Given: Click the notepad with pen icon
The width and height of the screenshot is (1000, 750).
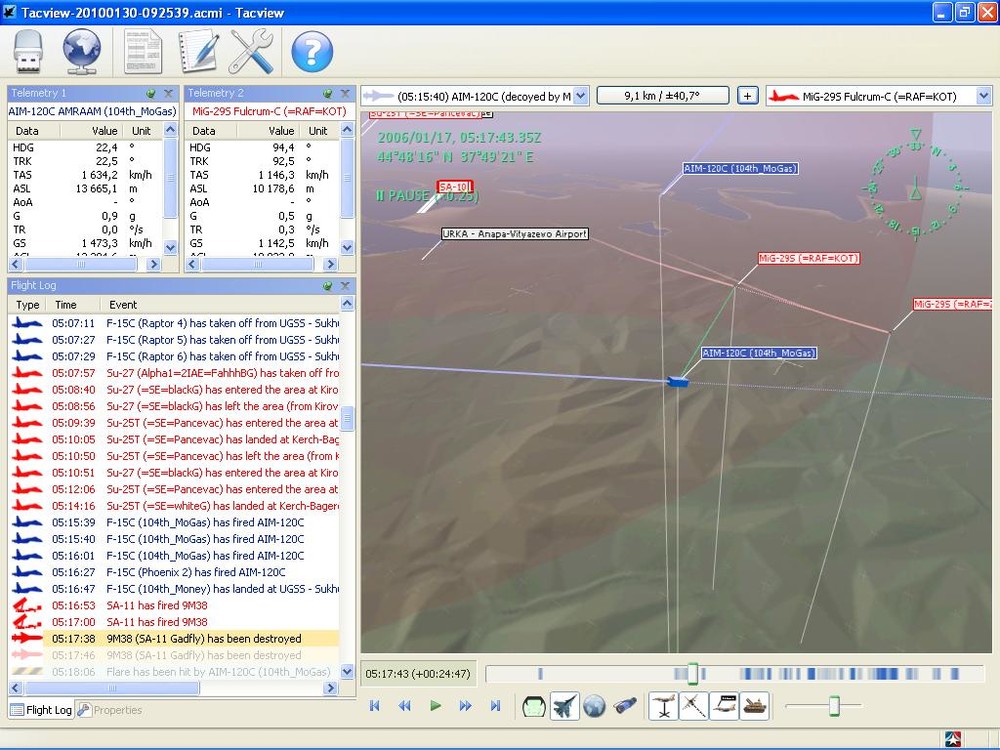Looking at the screenshot, I should [198, 51].
